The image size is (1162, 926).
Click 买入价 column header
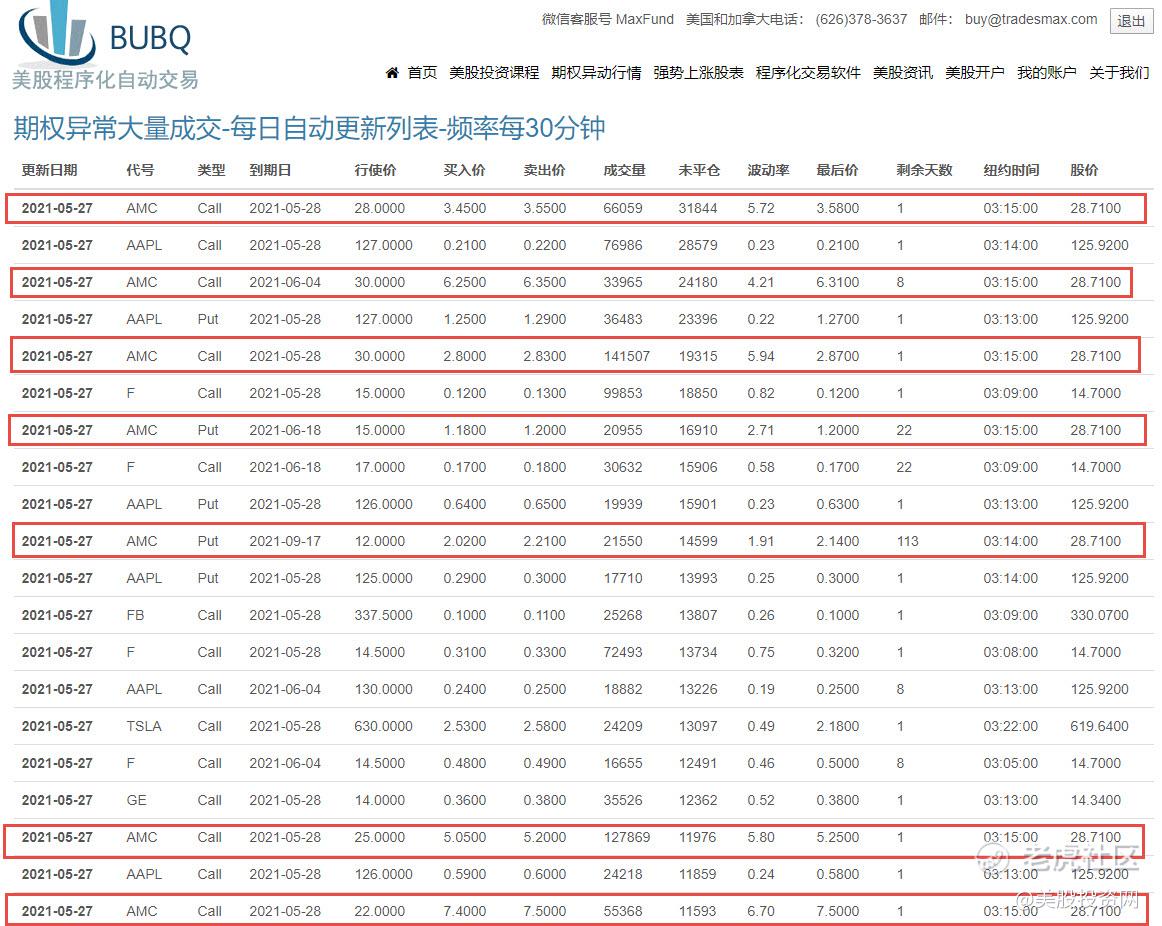pyautogui.click(x=464, y=170)
